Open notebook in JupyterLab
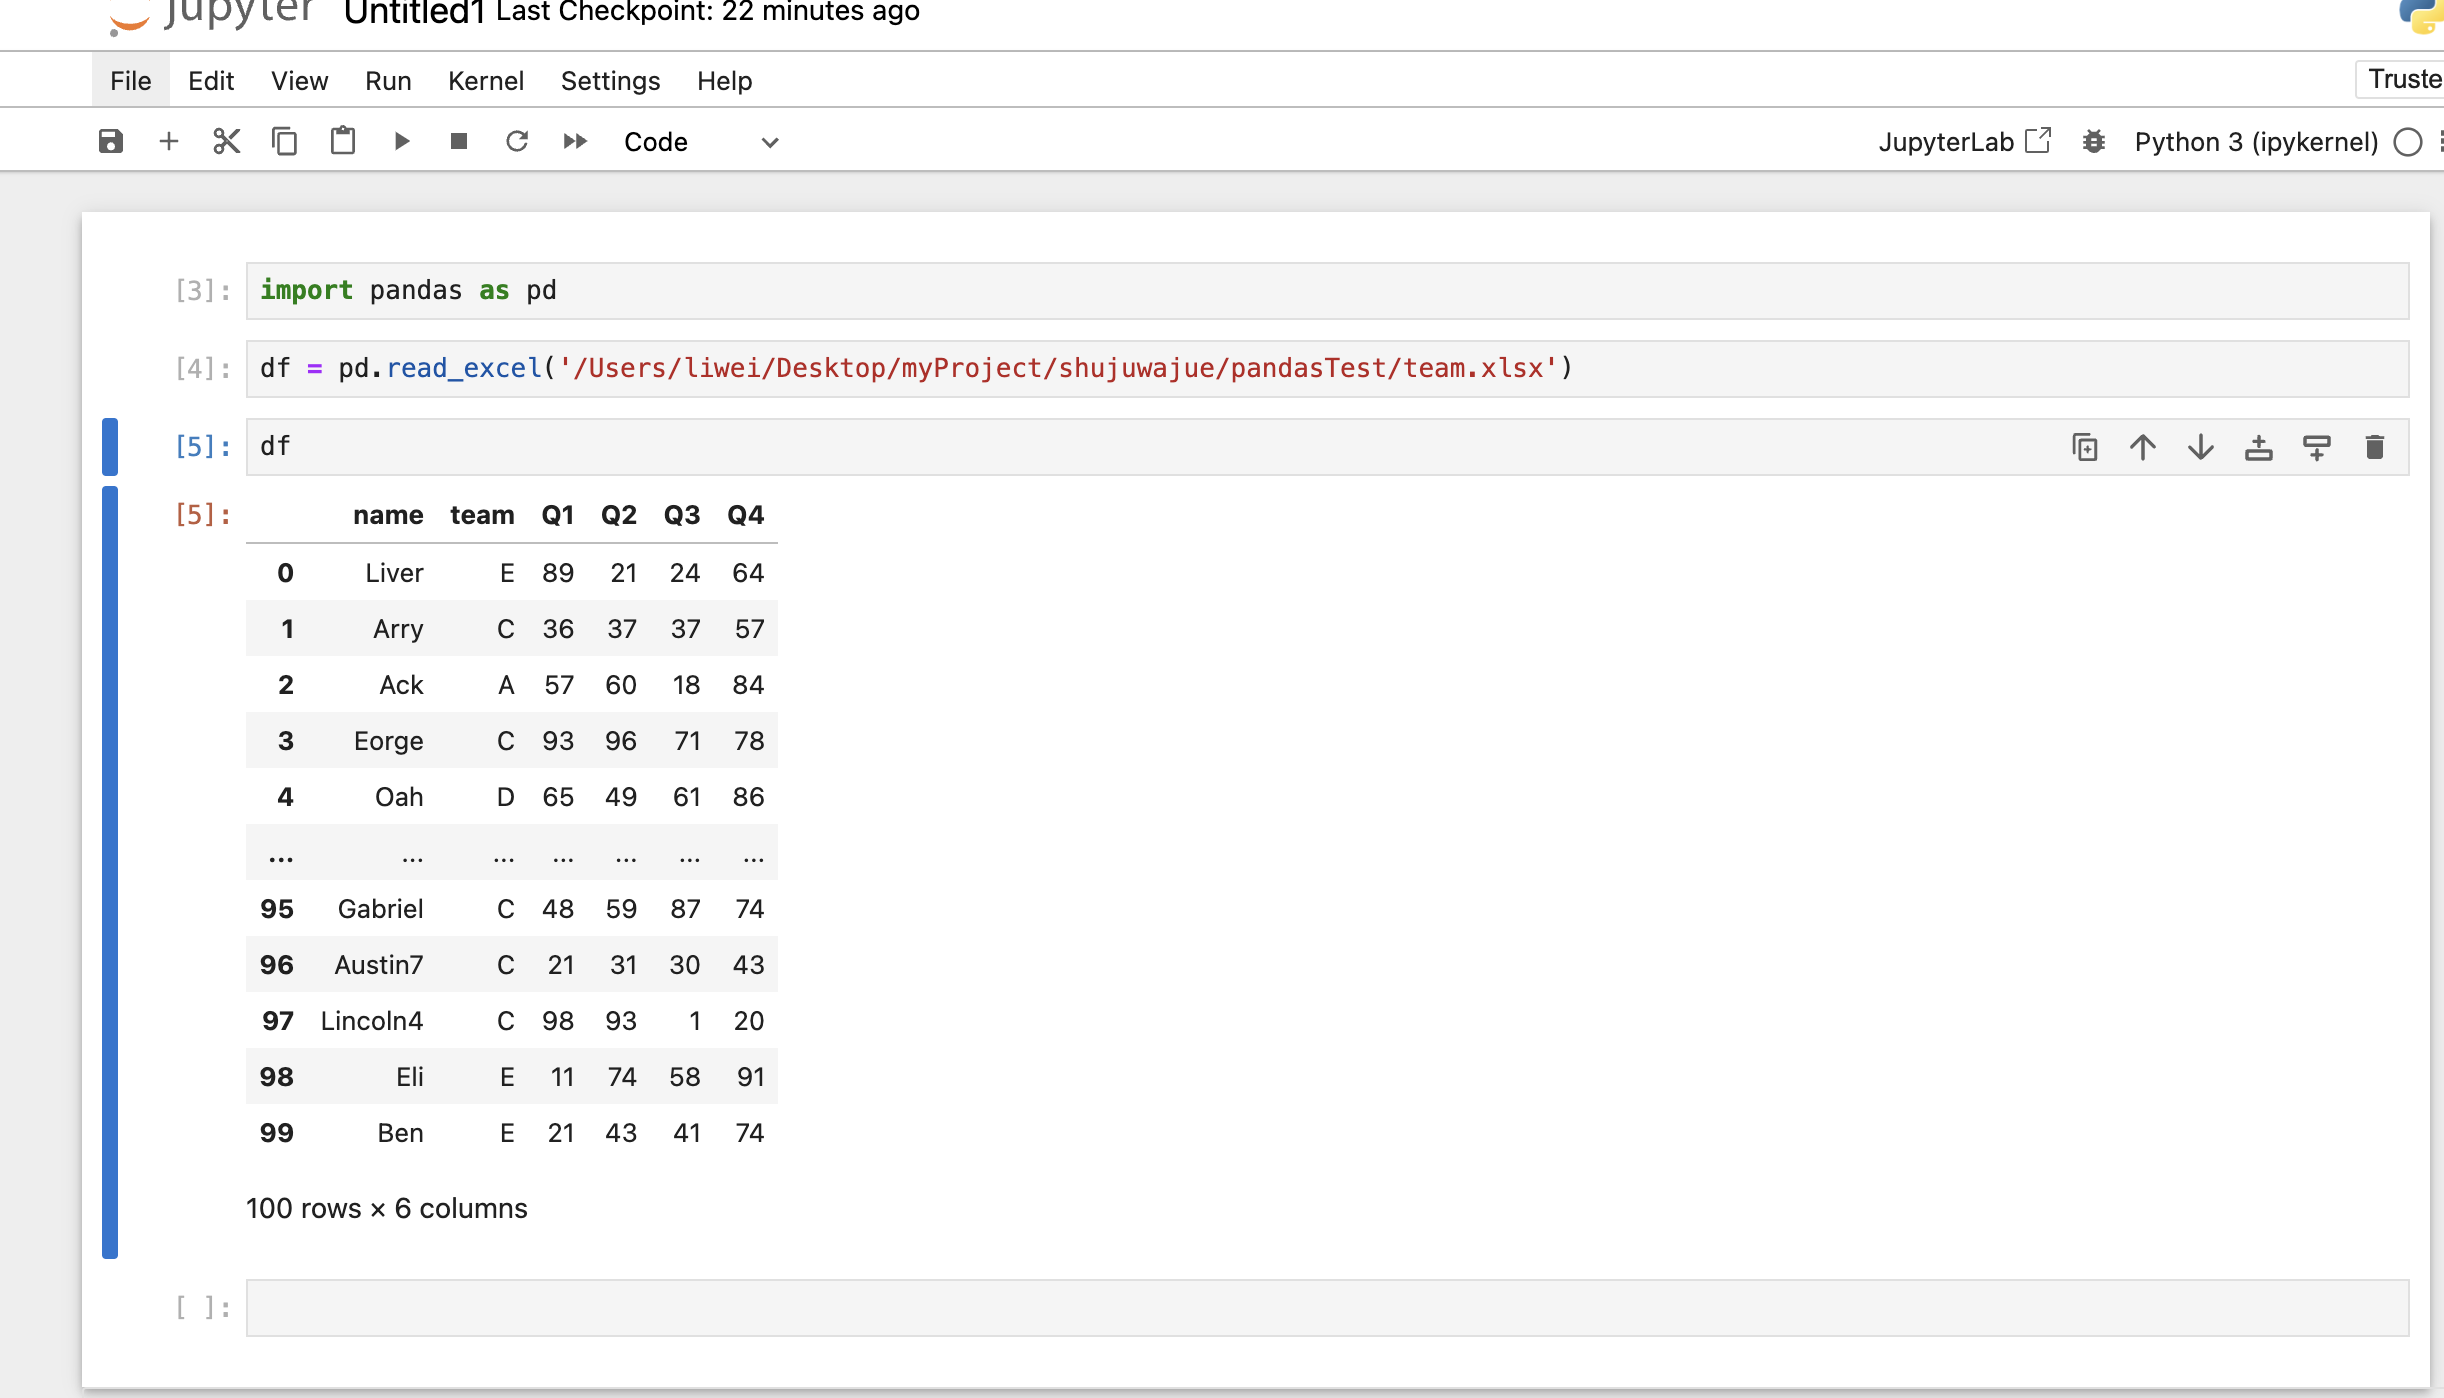 click(x=1965, y=141)
